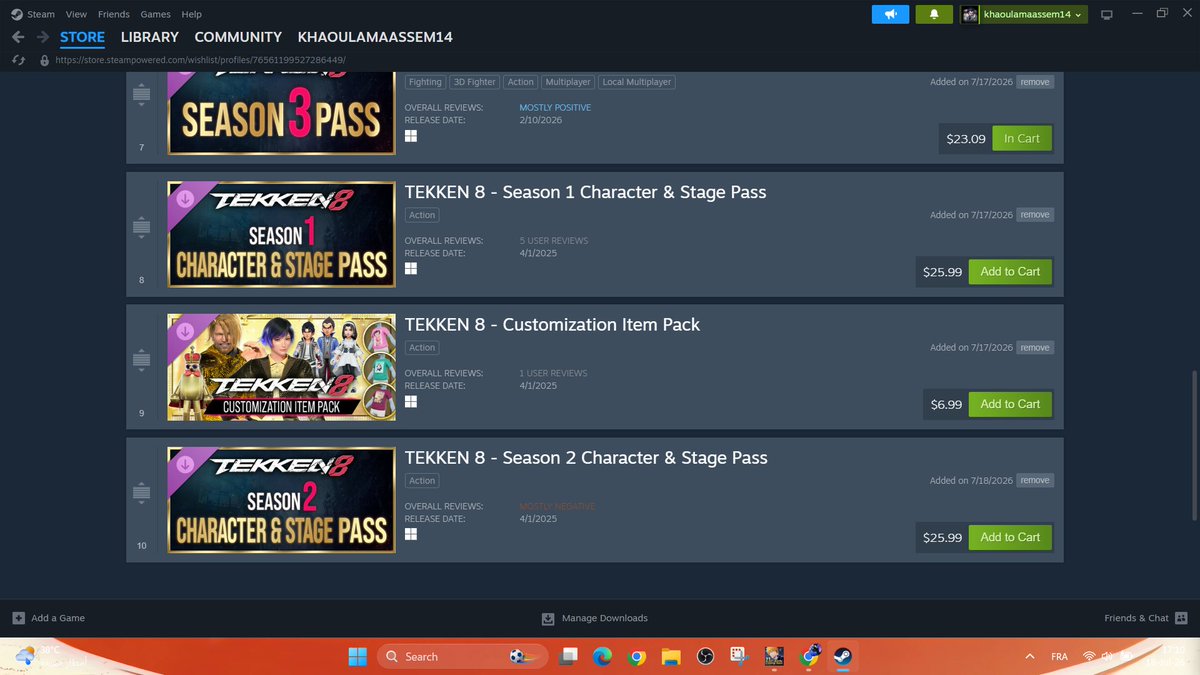Open the Friends menu
The height and width of the screenshot is (675, 1200).
[114, 14]
